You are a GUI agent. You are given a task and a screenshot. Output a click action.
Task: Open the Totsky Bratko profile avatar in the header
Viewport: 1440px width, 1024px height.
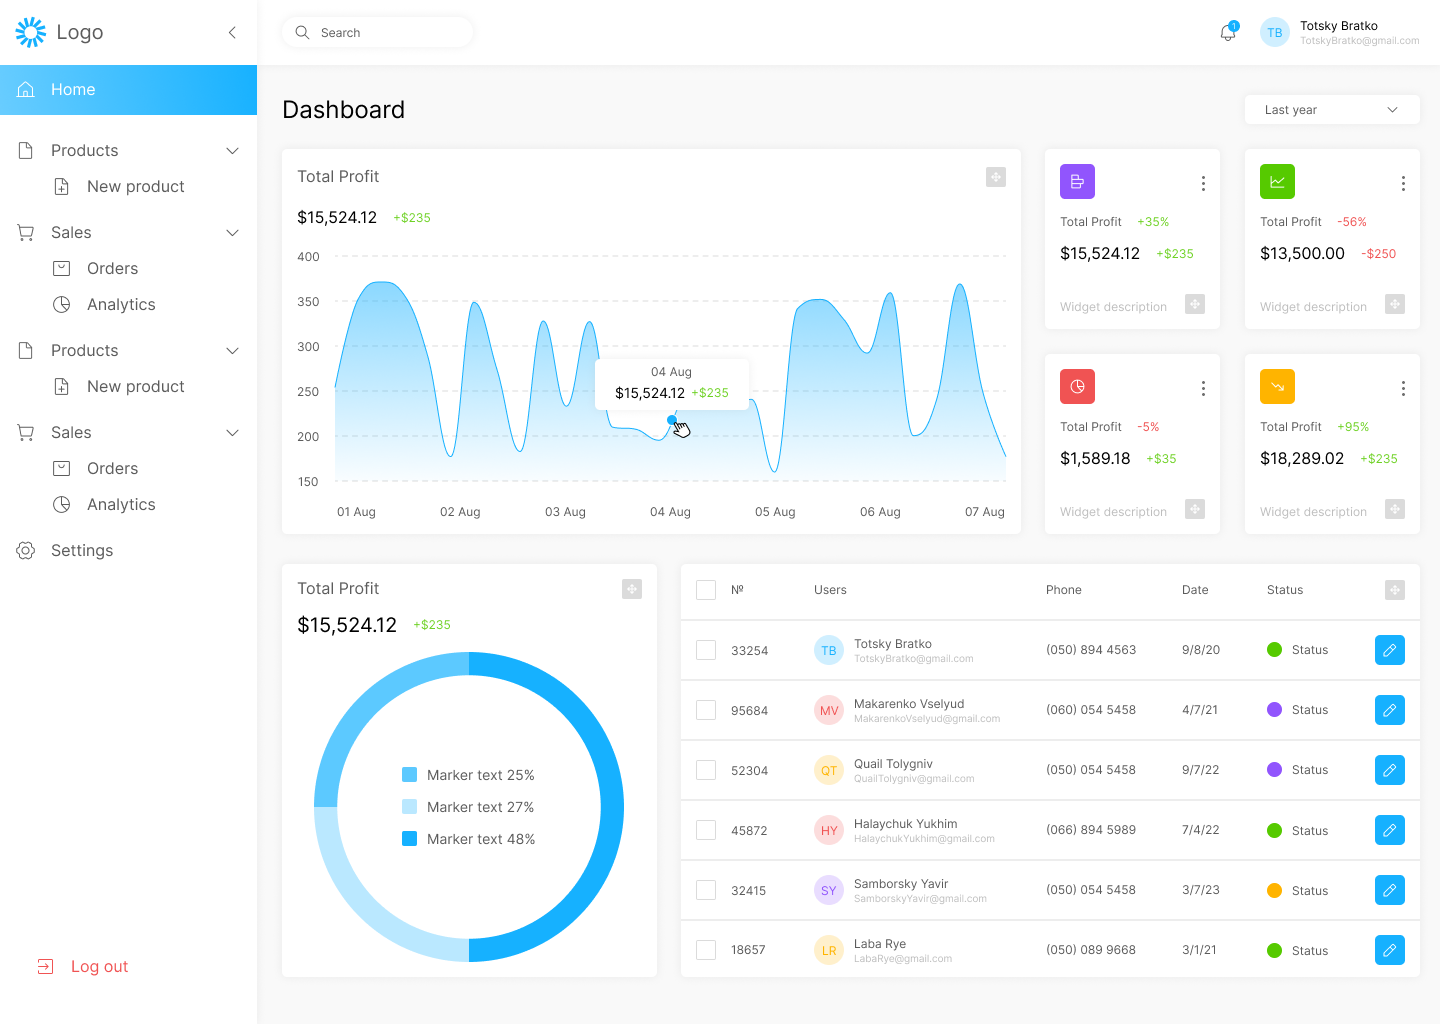click(x=1275, y=33)
